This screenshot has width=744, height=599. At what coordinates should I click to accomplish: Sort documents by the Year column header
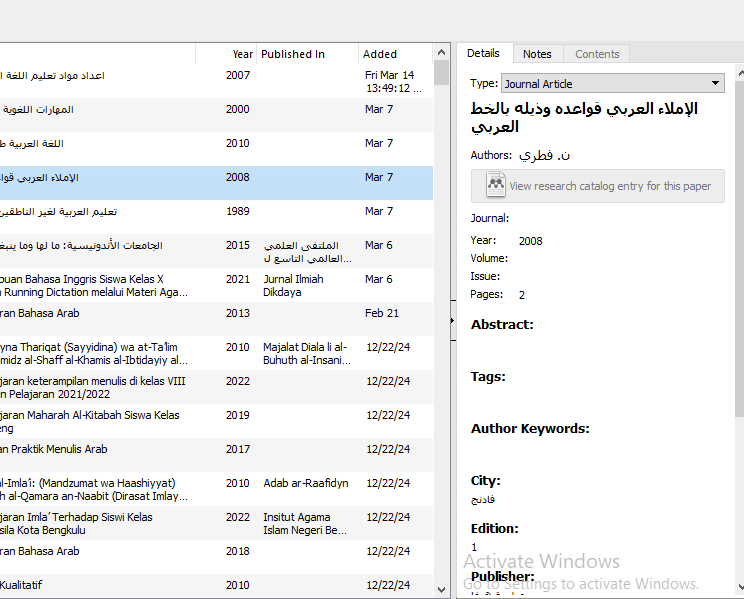pyautogui.click(x=242, y=54)
